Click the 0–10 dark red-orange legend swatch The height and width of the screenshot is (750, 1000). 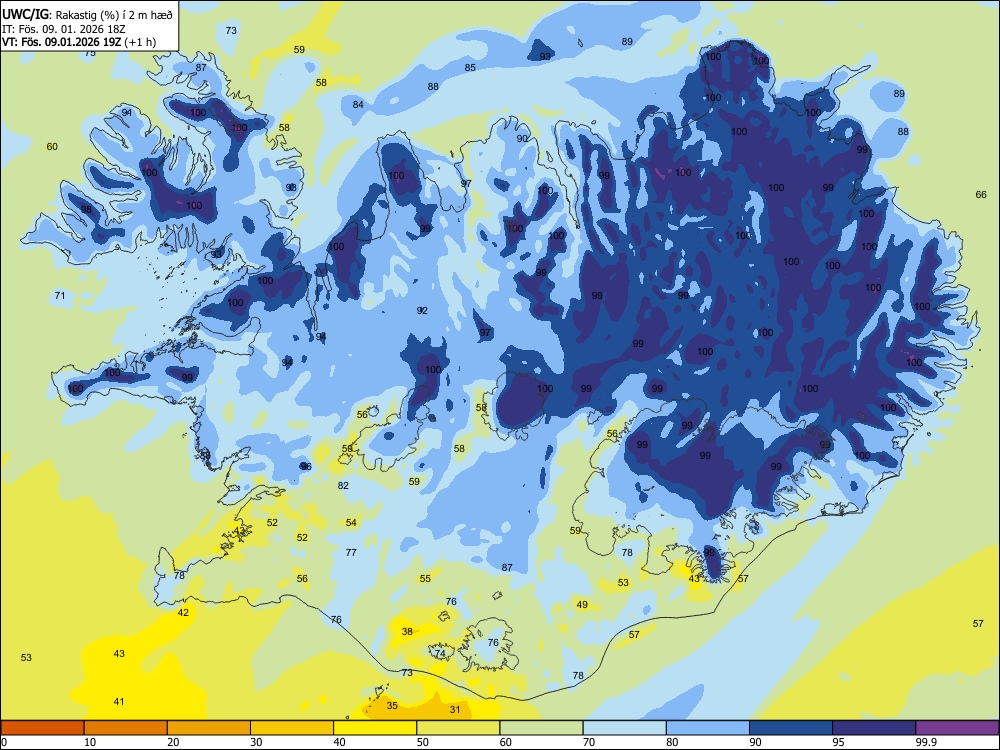pos(42,728)
